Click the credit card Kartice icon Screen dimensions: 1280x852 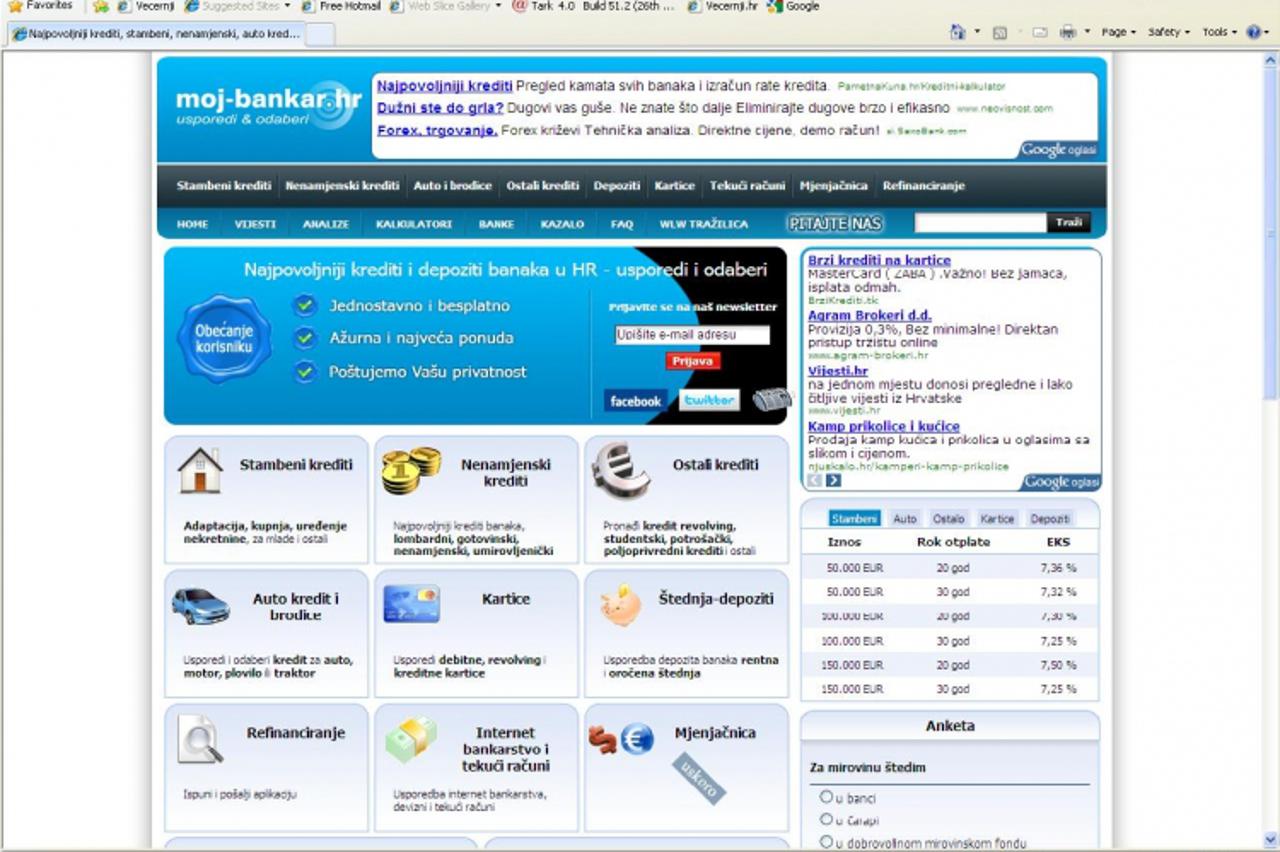coord(411,603)
